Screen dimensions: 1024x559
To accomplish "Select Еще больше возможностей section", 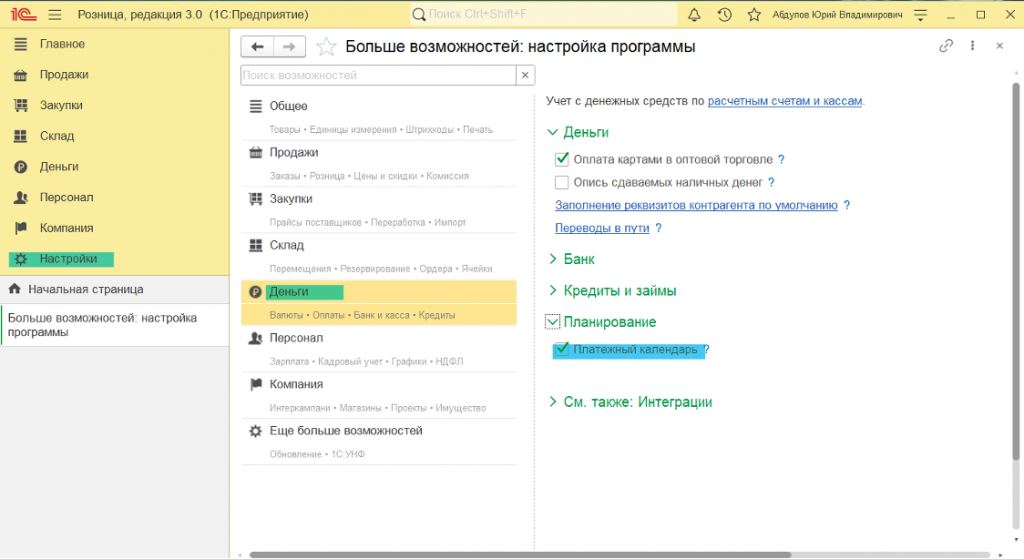I will (379, 441).
